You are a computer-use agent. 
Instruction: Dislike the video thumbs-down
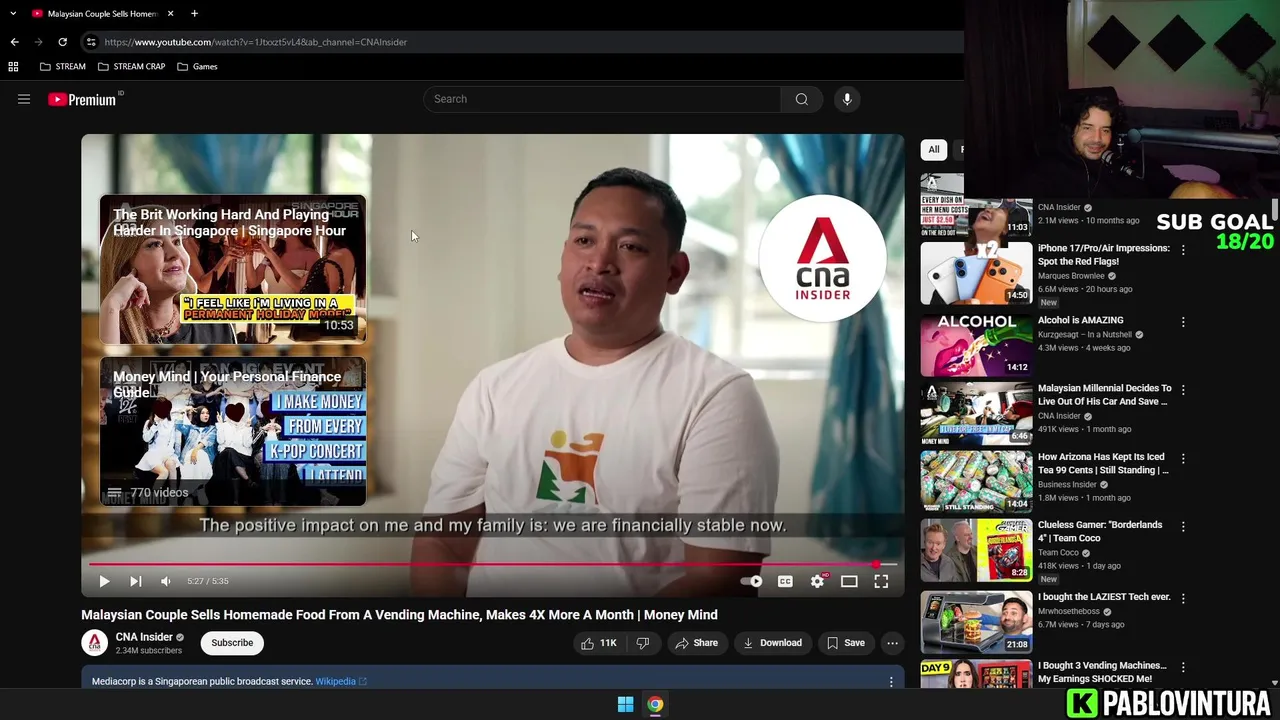pyautogui.click(x=643, y=643)
